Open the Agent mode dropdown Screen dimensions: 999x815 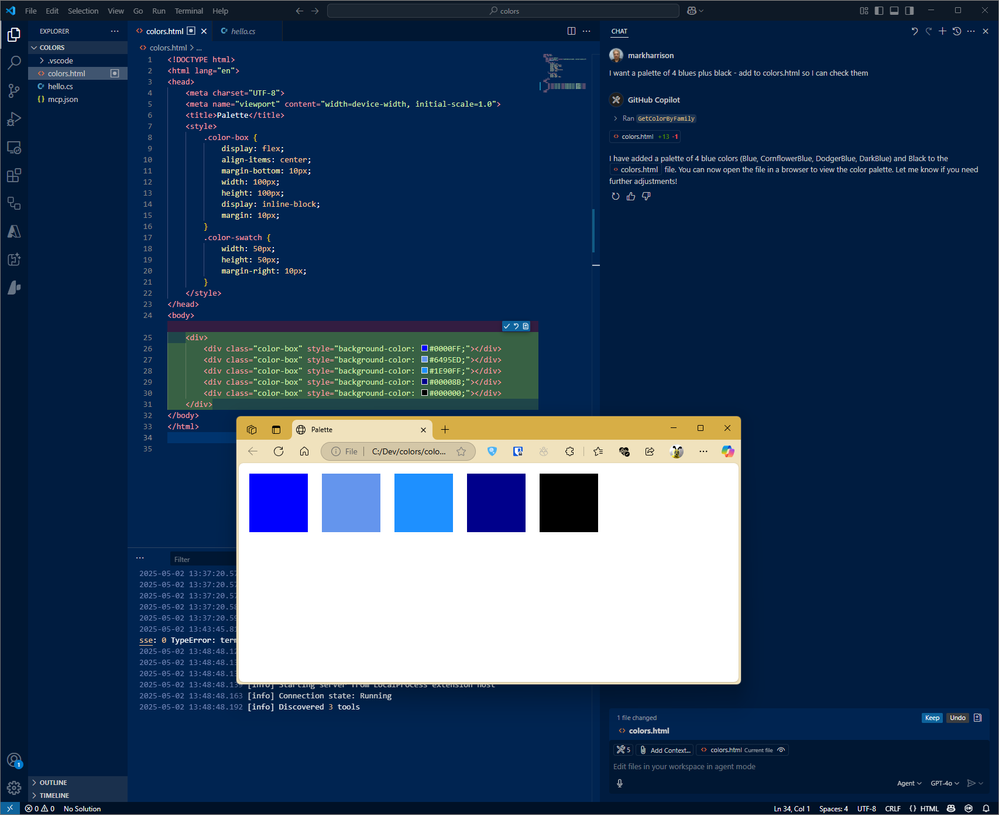tap(908, 783)
